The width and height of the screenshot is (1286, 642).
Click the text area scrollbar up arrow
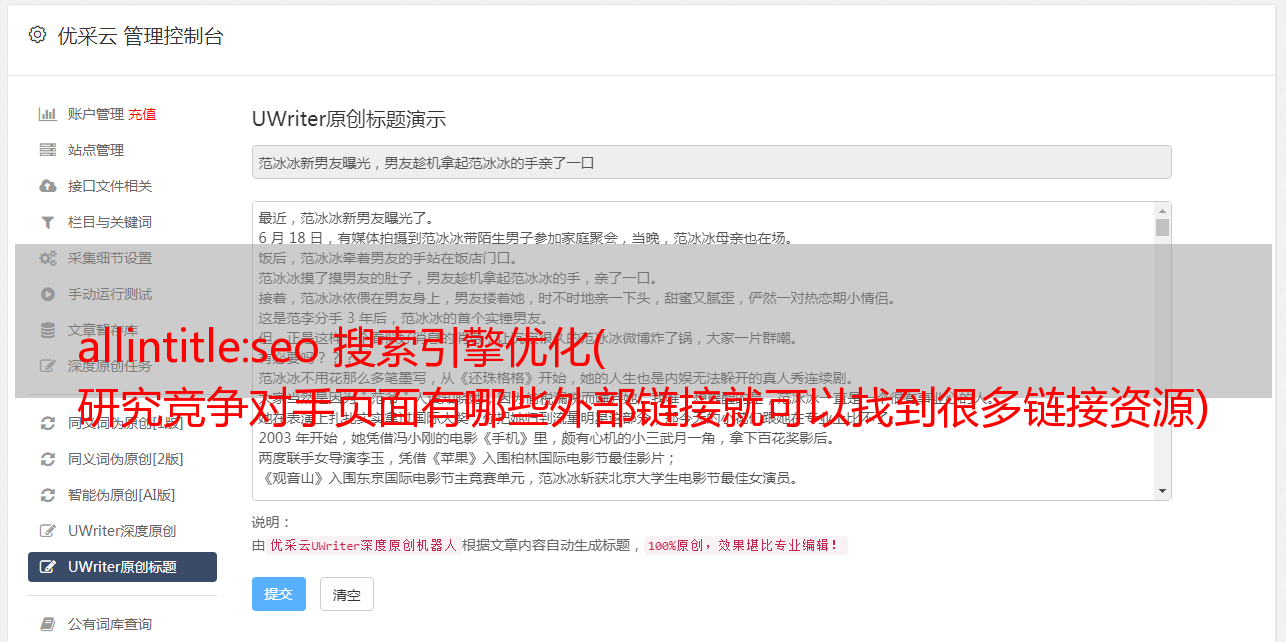pyautogui.click(x=1162, y=211)
